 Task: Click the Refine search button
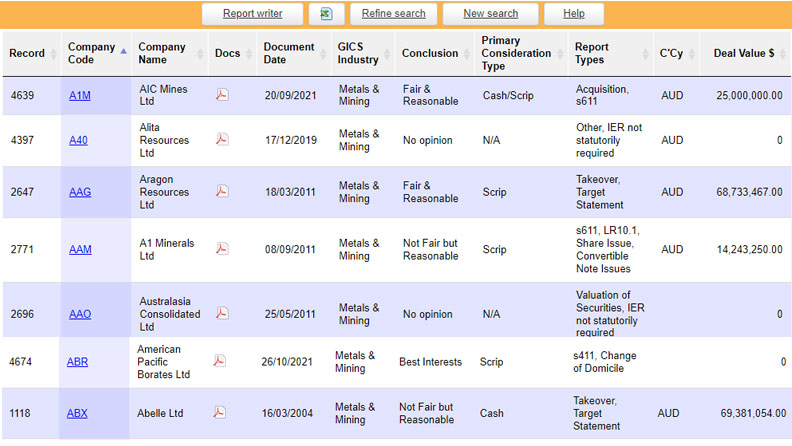(x=393, y=14)
